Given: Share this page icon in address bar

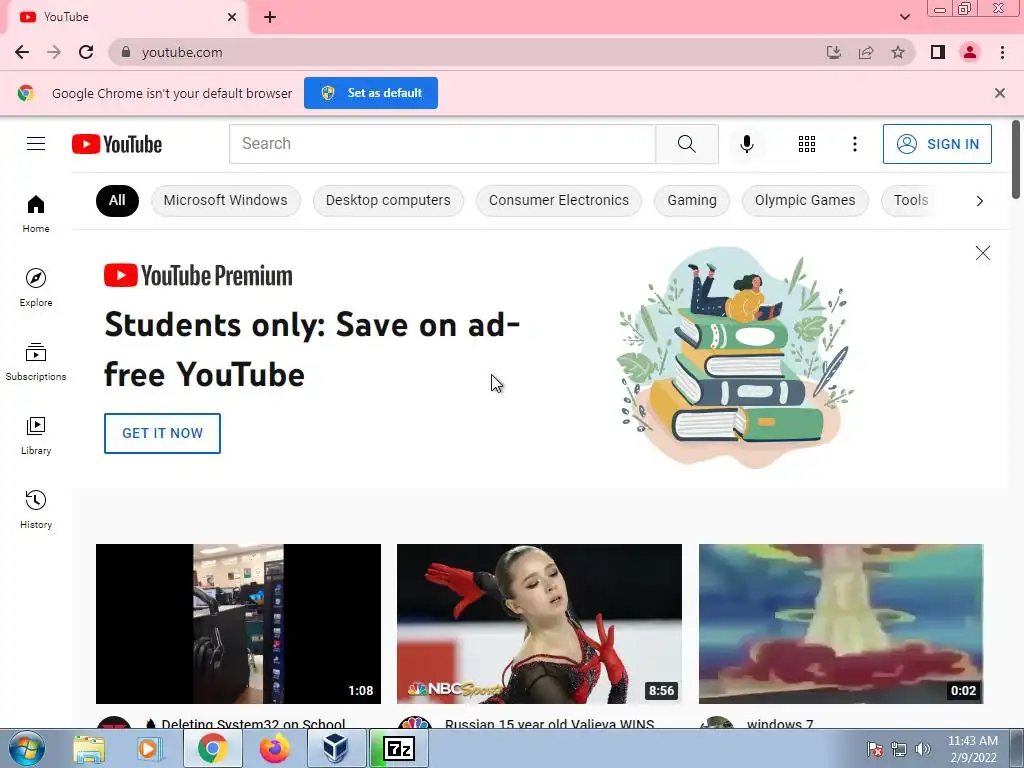Looking at the screenshot, I should pos(866,52).
